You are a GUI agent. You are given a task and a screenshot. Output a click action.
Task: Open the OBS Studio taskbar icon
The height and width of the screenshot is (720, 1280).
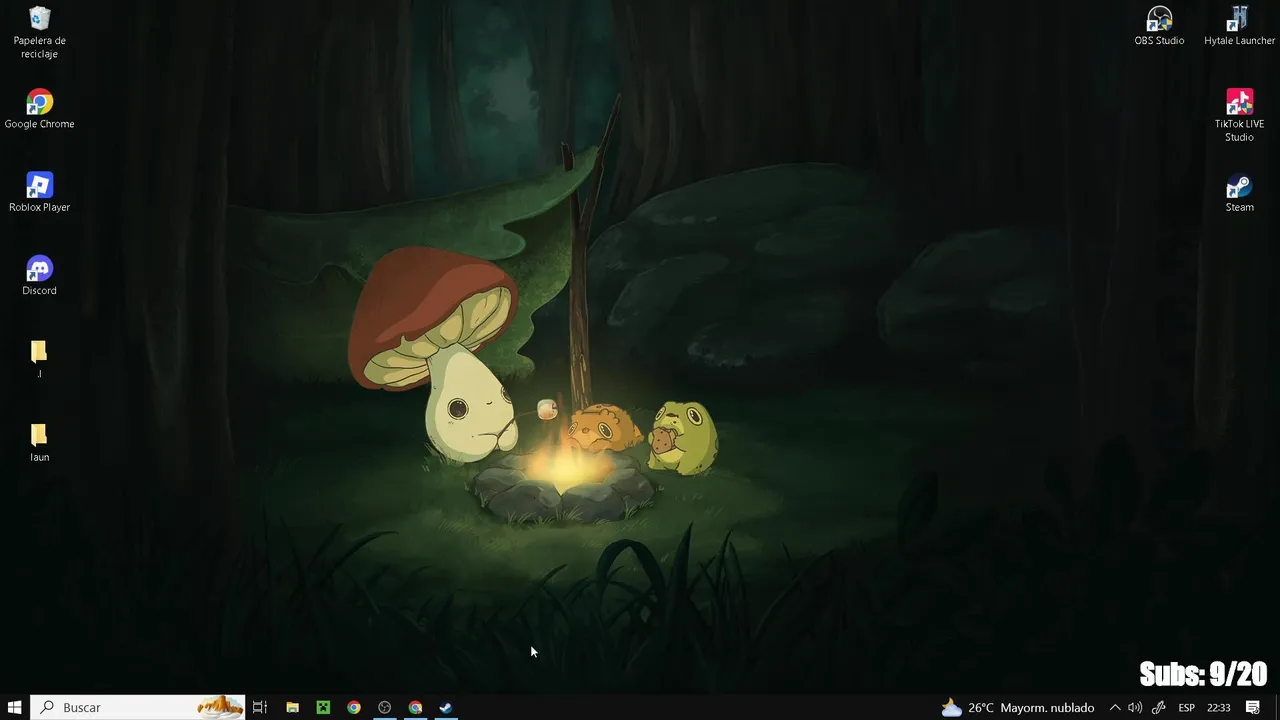click(384, 707)
